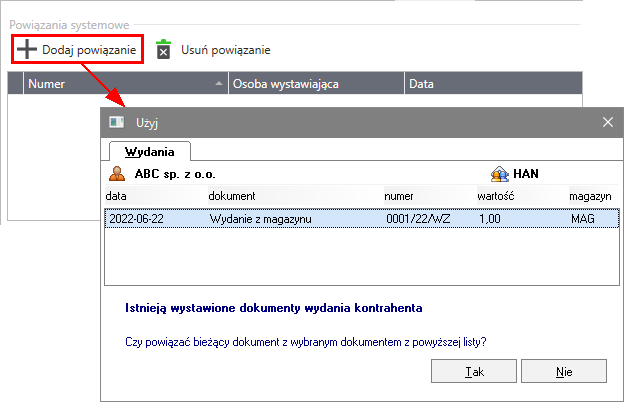Click the Usuń powiązanie label

[x=226, y=50]
